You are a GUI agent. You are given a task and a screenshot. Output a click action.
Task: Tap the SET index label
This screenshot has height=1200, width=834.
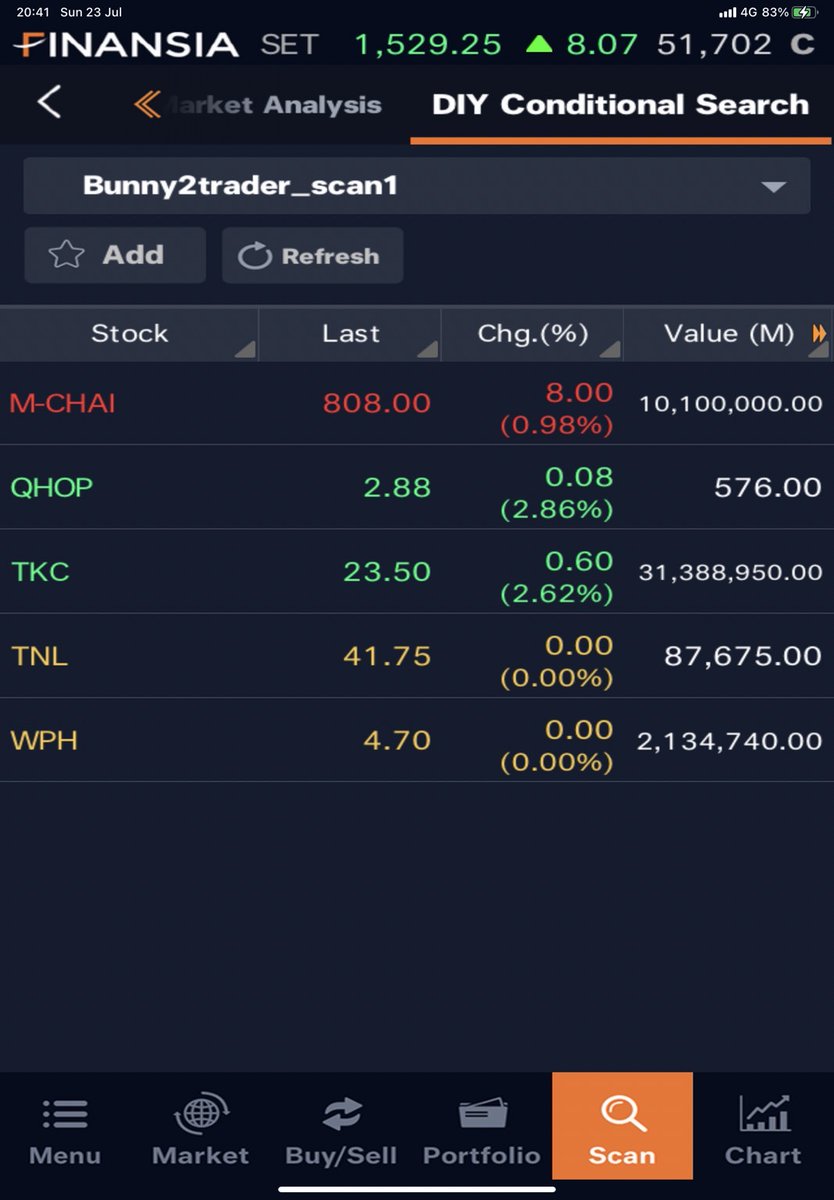[289, 44]
